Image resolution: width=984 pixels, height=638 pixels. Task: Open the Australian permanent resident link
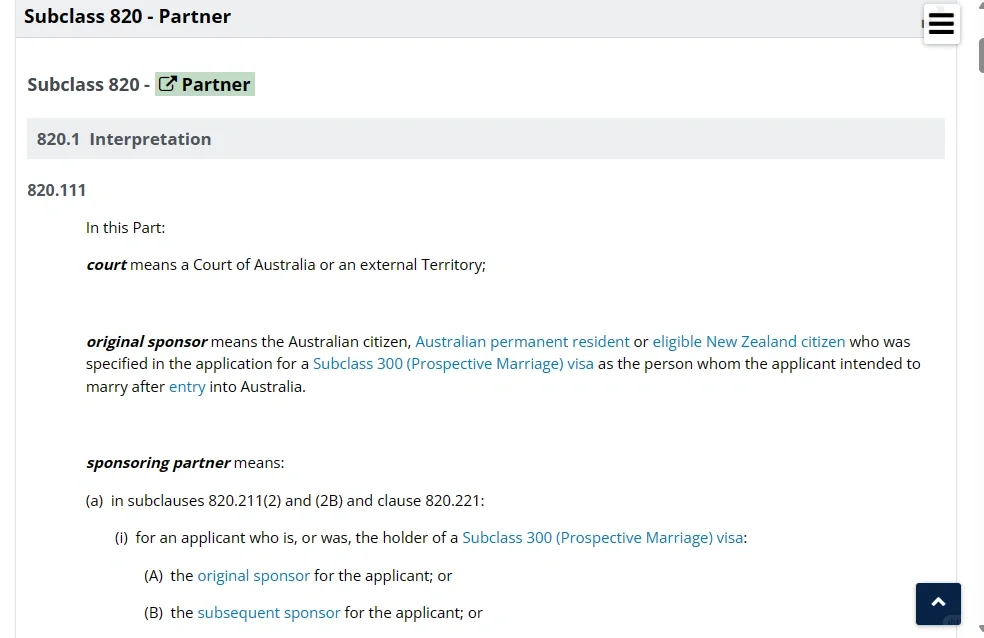click(x=522, y=342)
